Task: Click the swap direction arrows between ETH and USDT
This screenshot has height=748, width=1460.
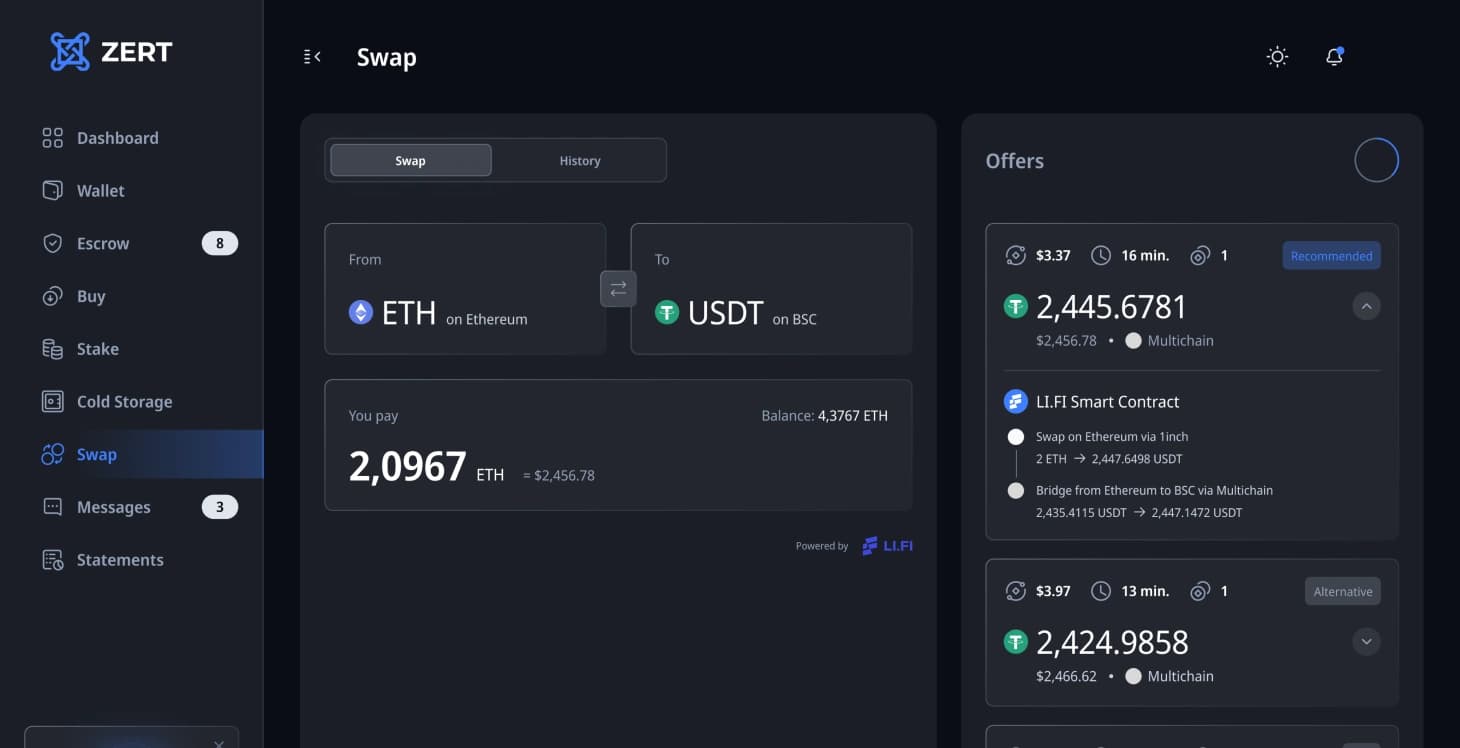Action: pos(618,288)
